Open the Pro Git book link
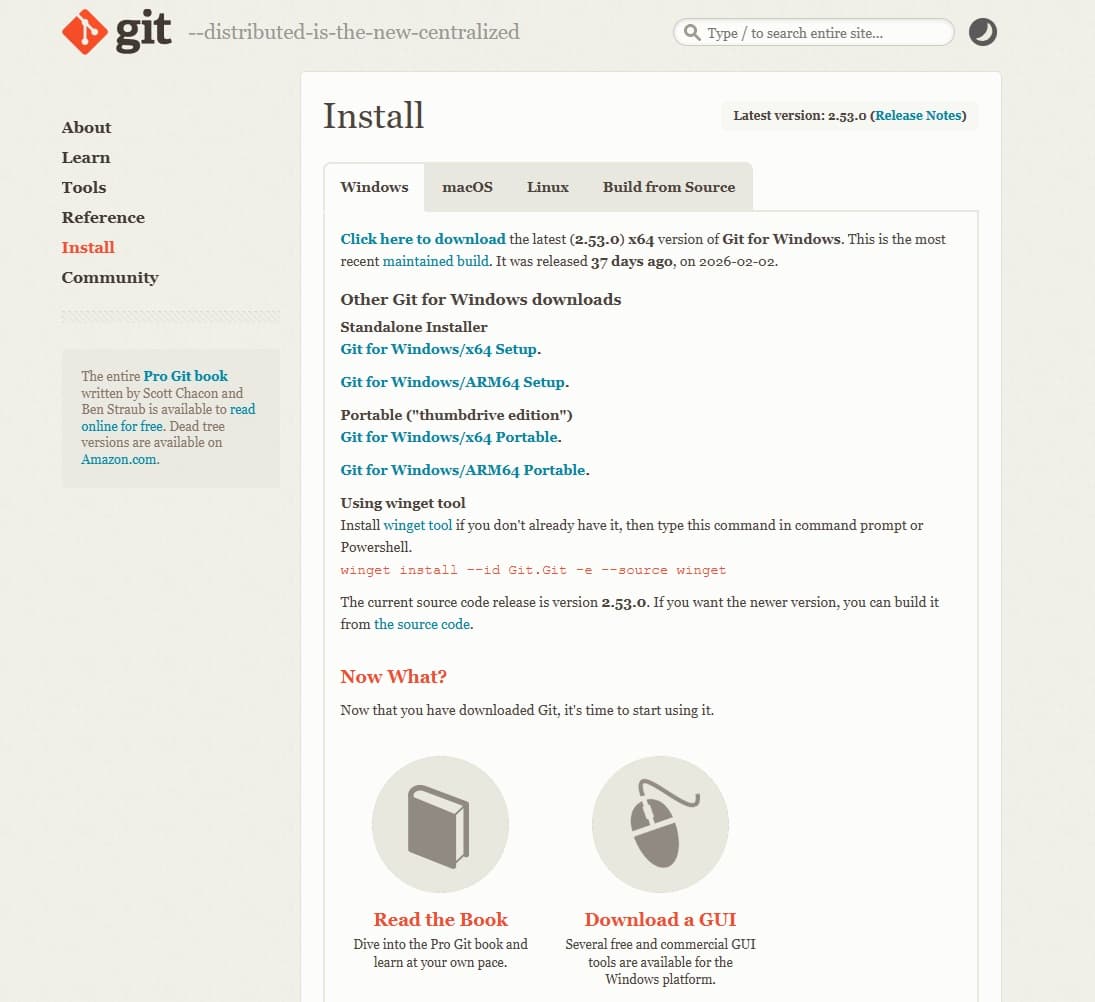This screenshot has width=1095, height=1002. click(185, 376)
